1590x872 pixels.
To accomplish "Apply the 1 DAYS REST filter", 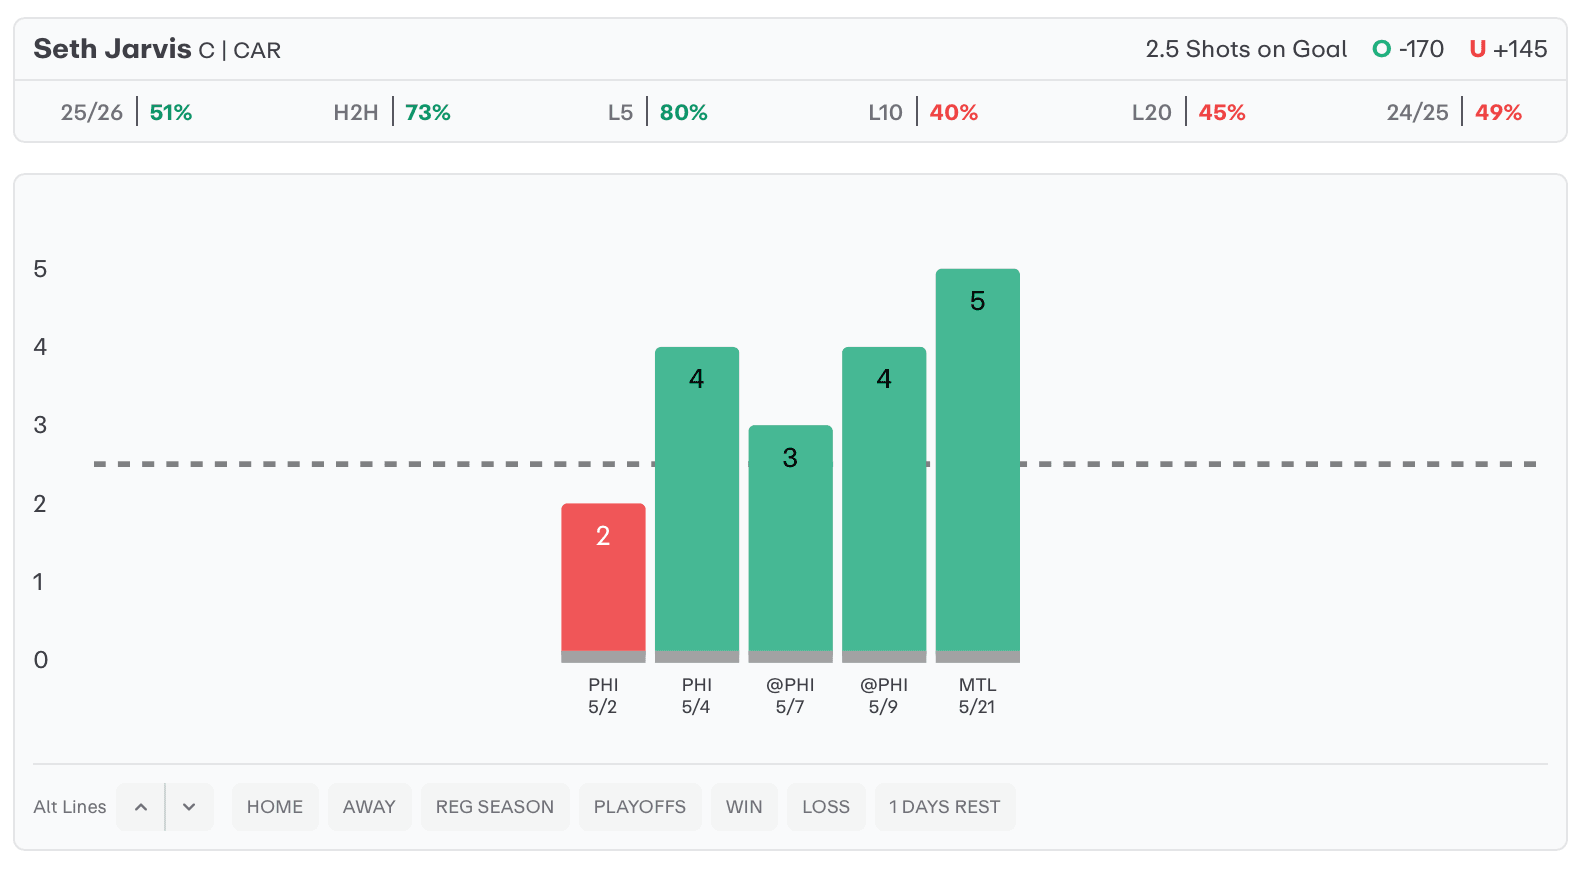I will tap(945, 807).
